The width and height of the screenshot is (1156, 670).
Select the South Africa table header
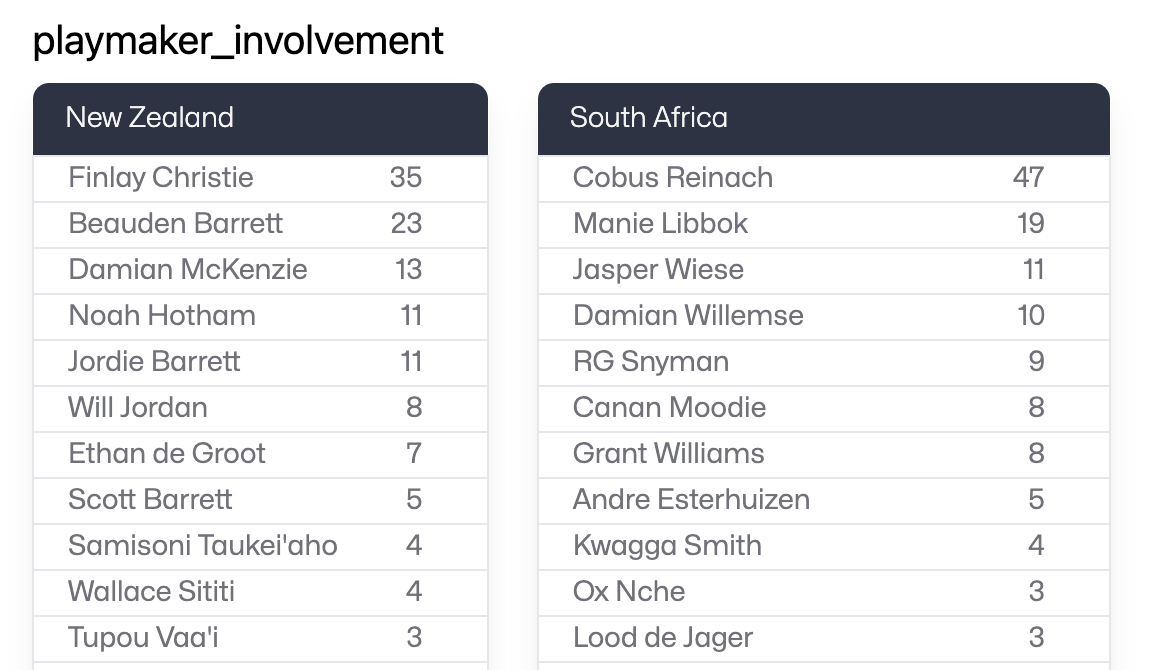[x=824, y=119]
